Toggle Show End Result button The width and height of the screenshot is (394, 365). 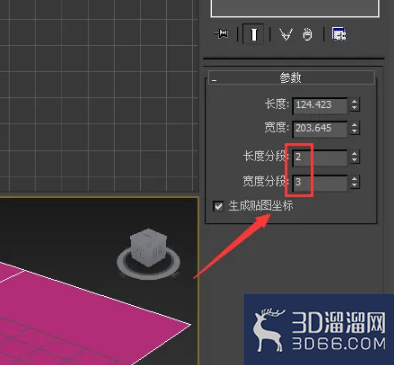click(x=253, y=34)
